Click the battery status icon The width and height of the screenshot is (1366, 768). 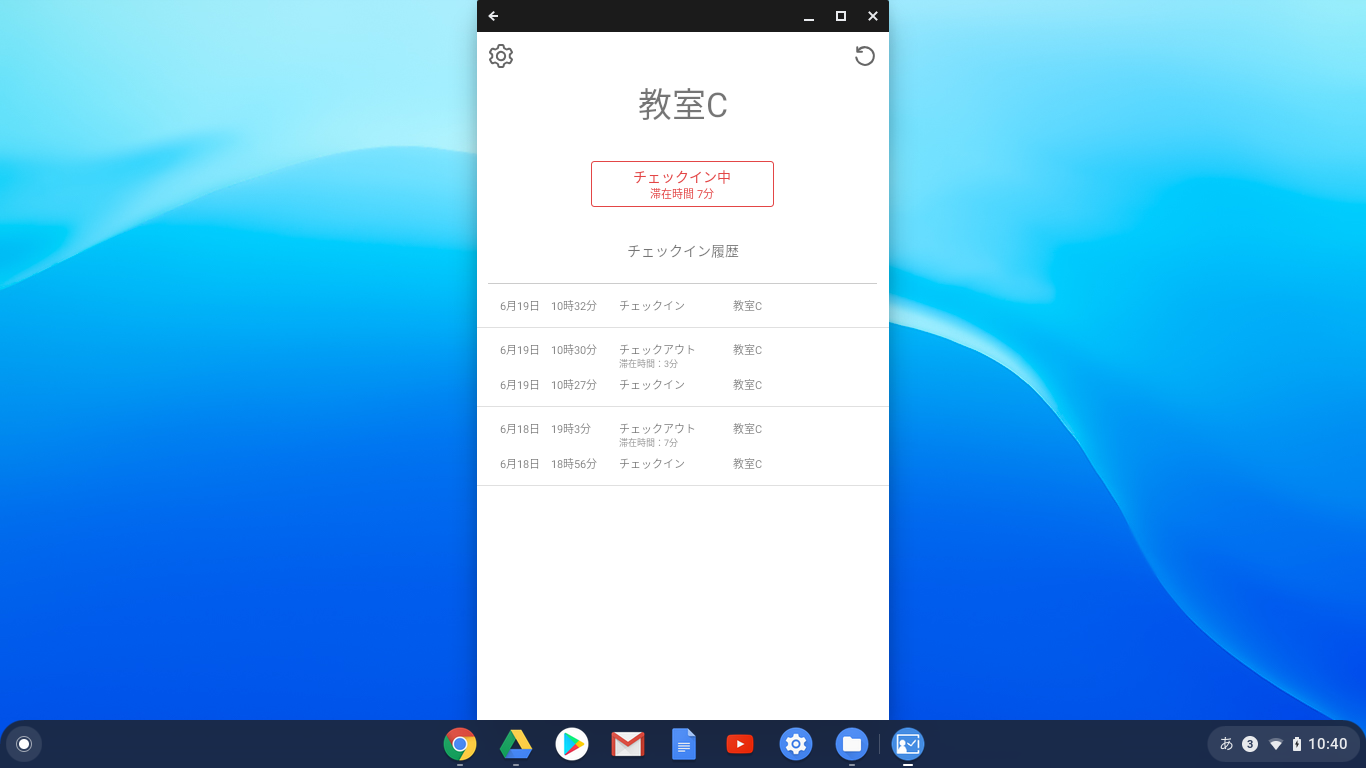pos(1297,744)
